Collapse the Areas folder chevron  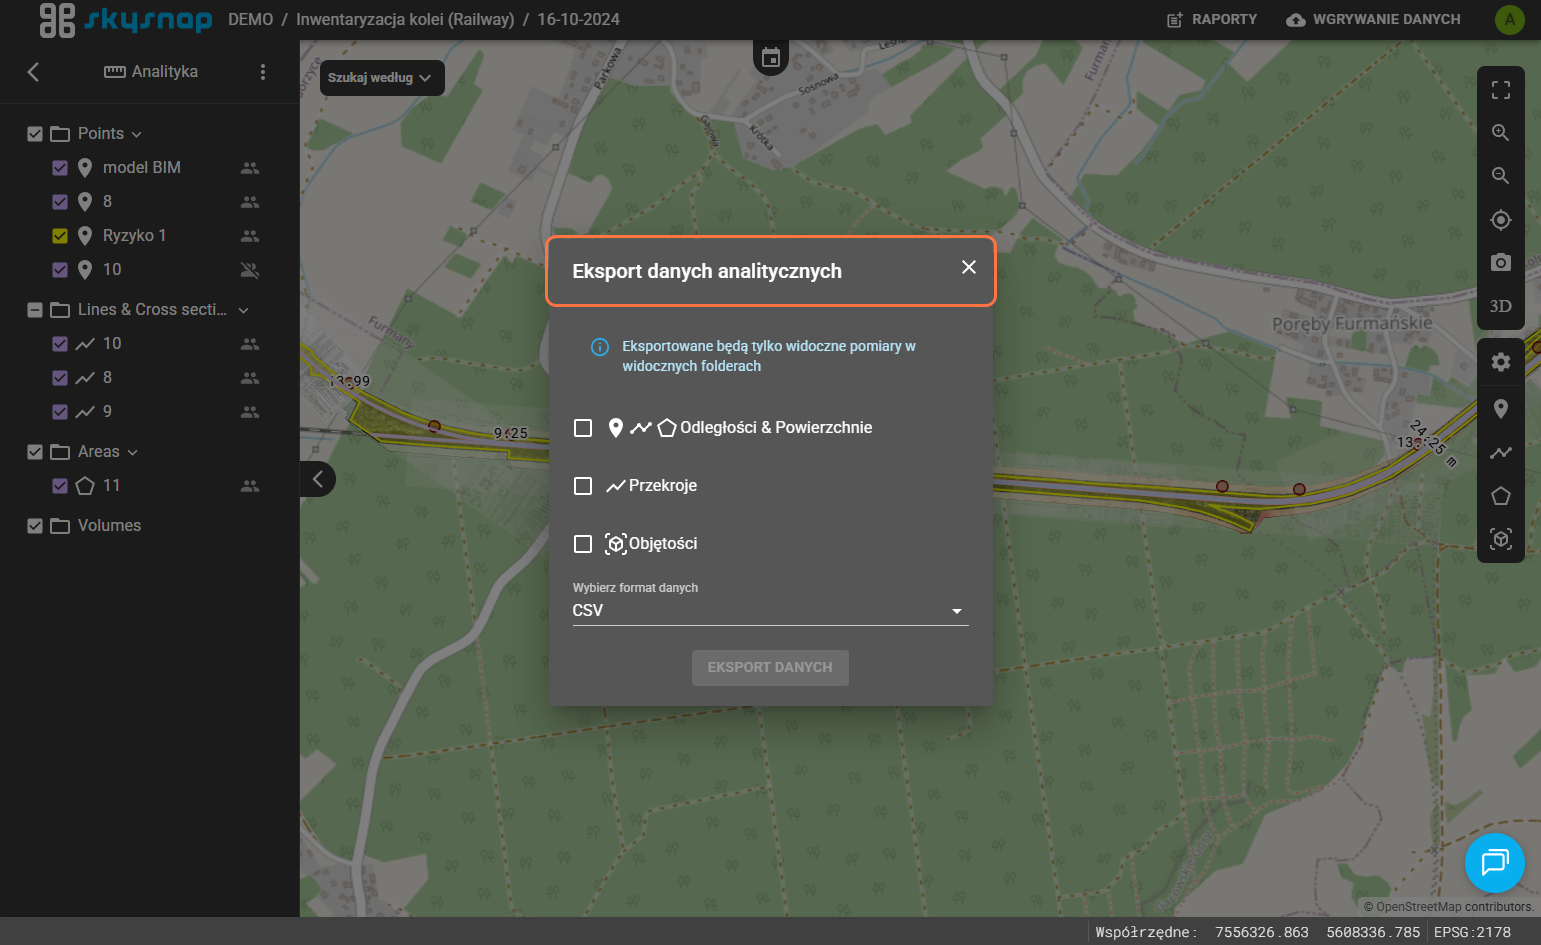[x=133, y=453]
